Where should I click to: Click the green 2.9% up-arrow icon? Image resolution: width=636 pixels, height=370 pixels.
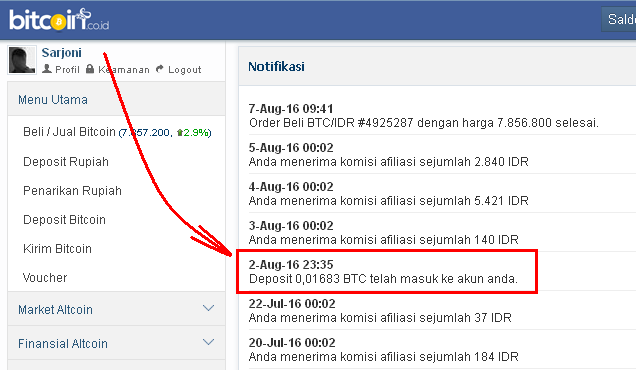pyautogui.click(x=179, y=133)
